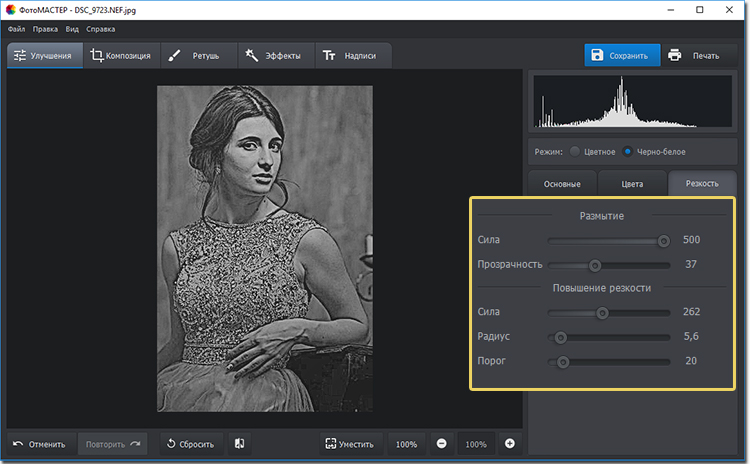The height and width of the screenshot is (464, 750).
Task: Click the Save floppy disk icon
Action: tap(597, 56)
